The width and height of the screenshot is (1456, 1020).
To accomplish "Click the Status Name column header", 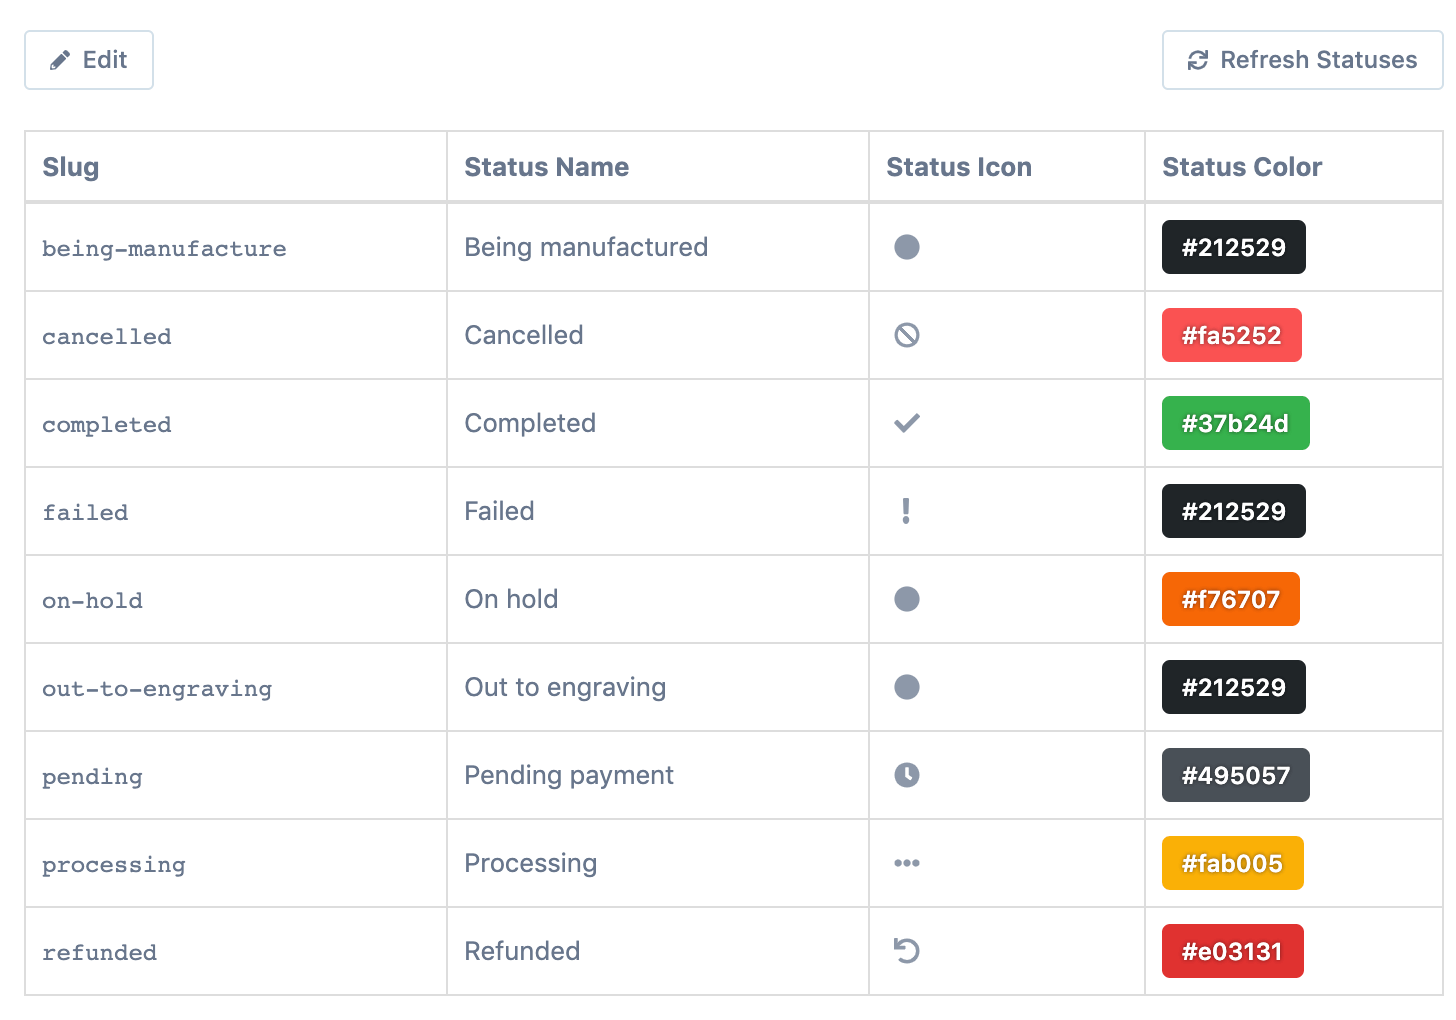I will (x=546, y=167).
